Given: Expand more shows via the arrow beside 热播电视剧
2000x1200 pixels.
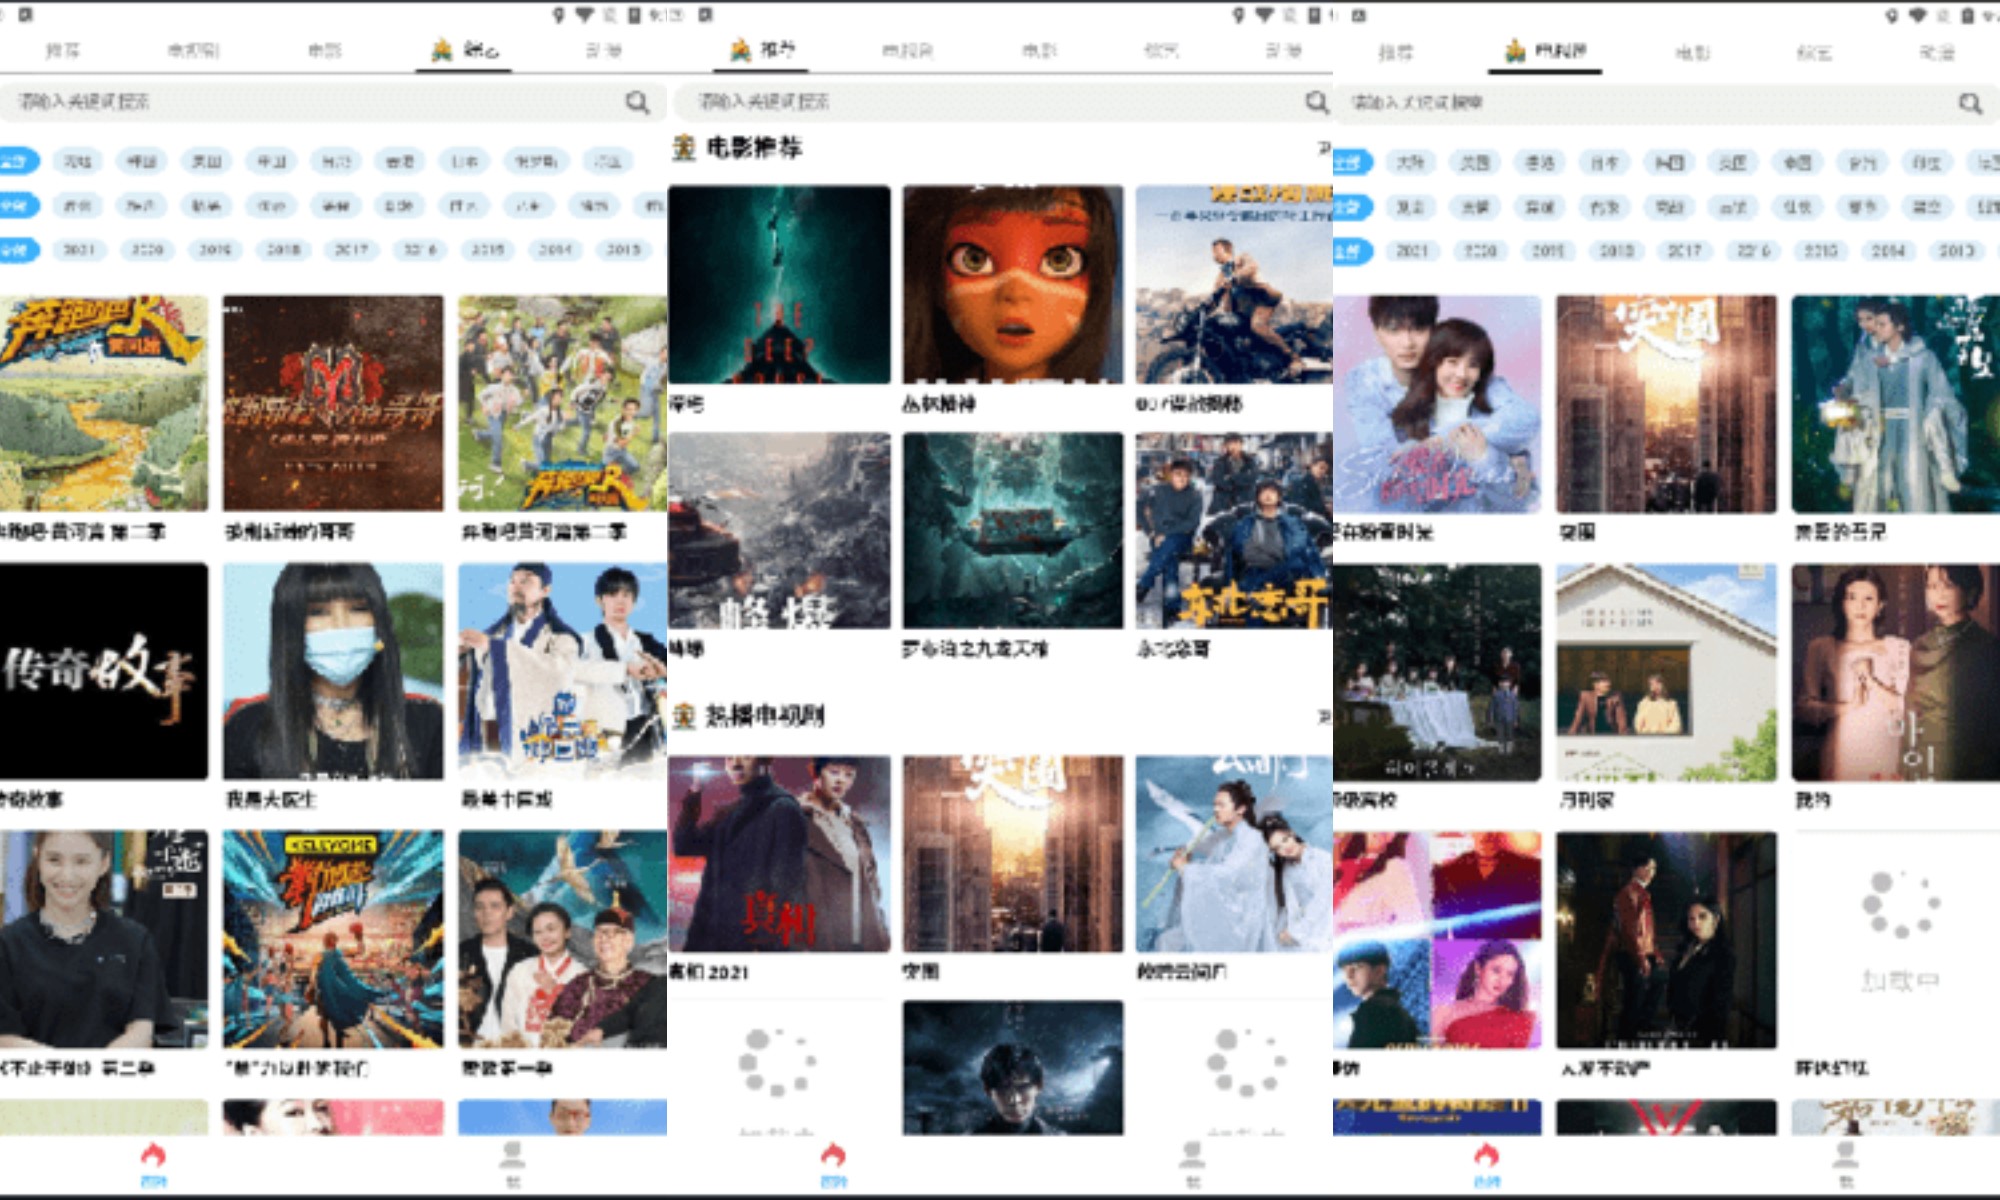Looking at the screenshot, I should (1325, 717).
